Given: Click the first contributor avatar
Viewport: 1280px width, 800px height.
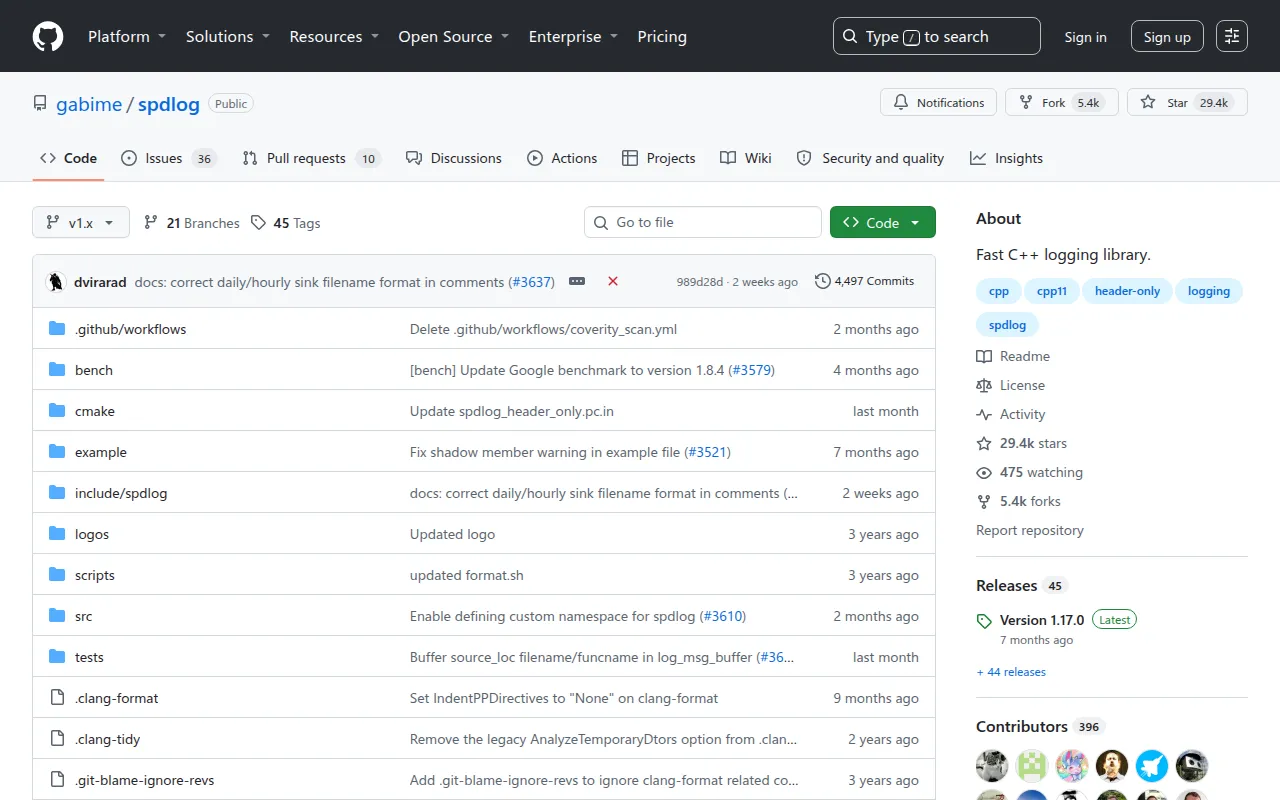Looking at the screenshot, I should coord(992,766).
